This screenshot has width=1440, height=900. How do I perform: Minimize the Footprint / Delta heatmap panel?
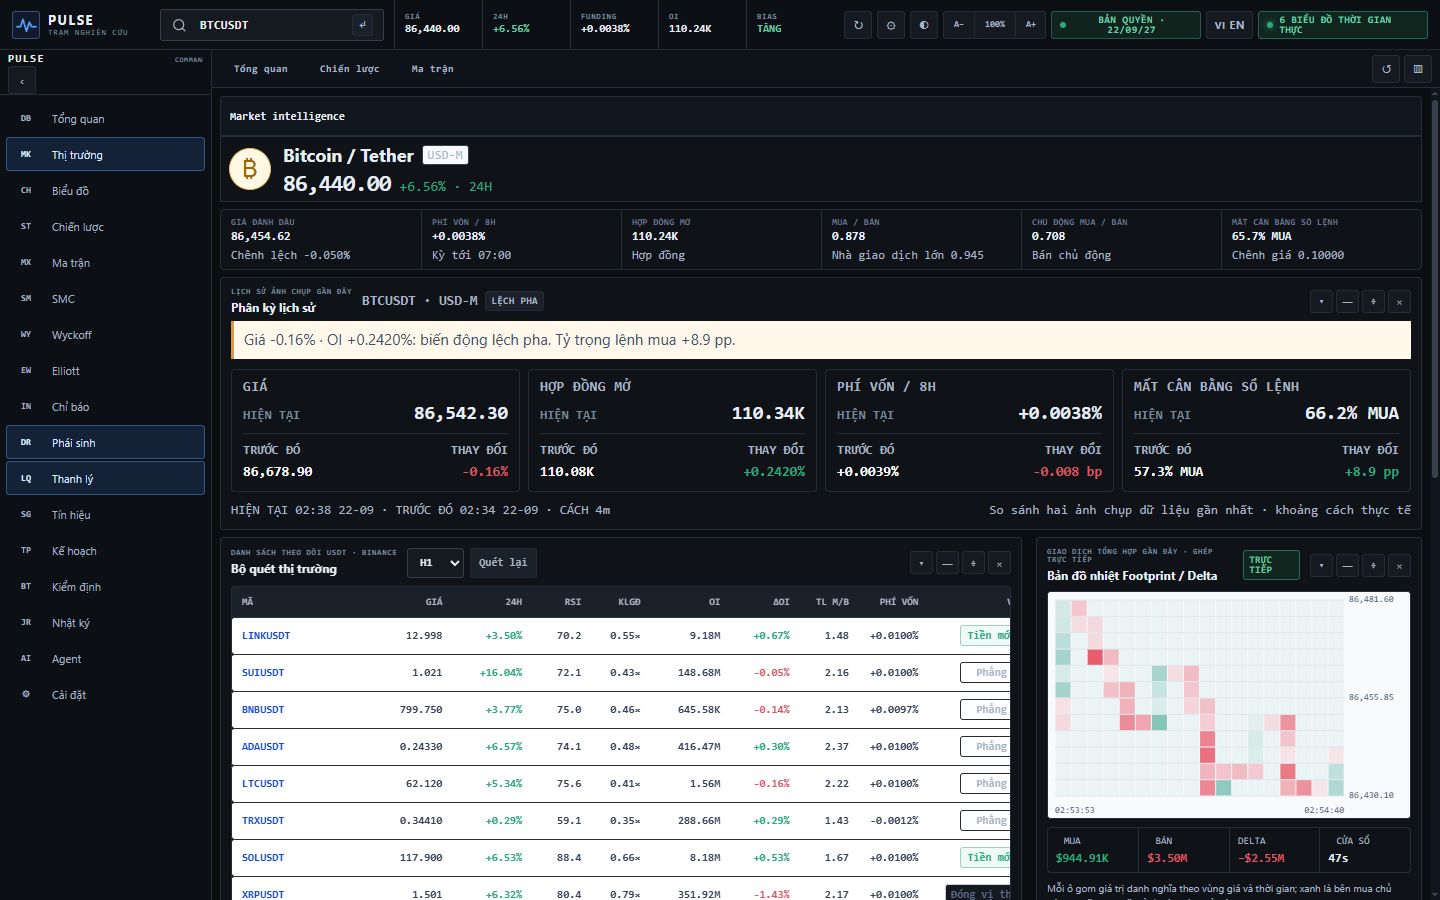[x=1348, y=565]
